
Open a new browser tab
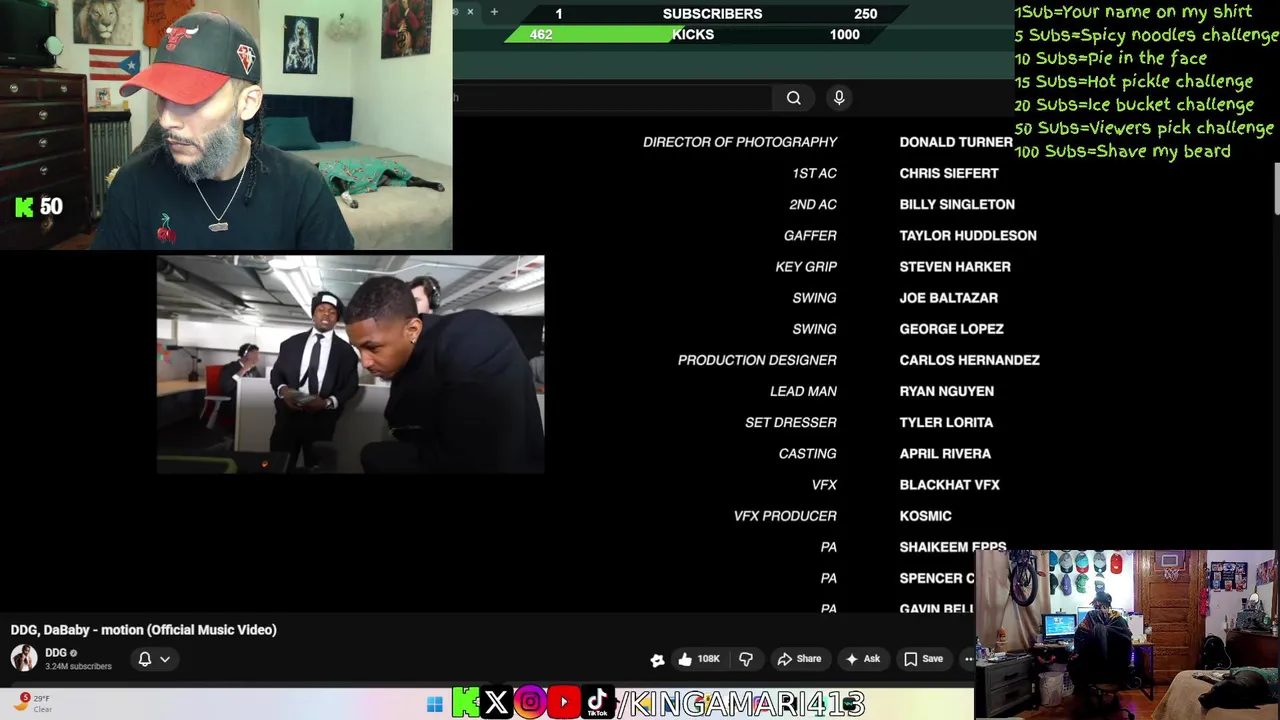(494, 12)
